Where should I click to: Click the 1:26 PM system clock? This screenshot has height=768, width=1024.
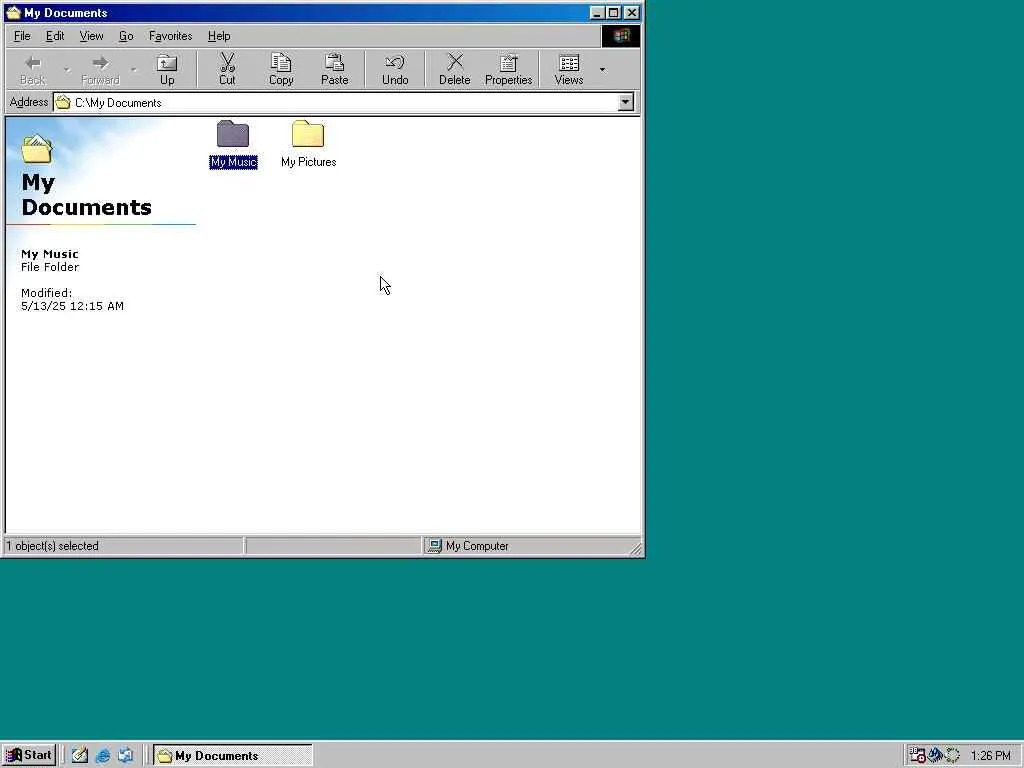(x=991, y=756)
